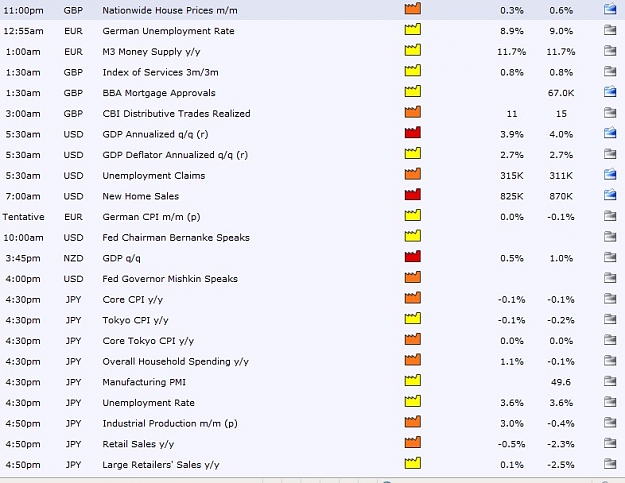Image resolution: width=625 pixels, height=483 pixels.
Task: Open detail folder for GDP Annualized q/q (r)
Action: click(x=610, y=133)
